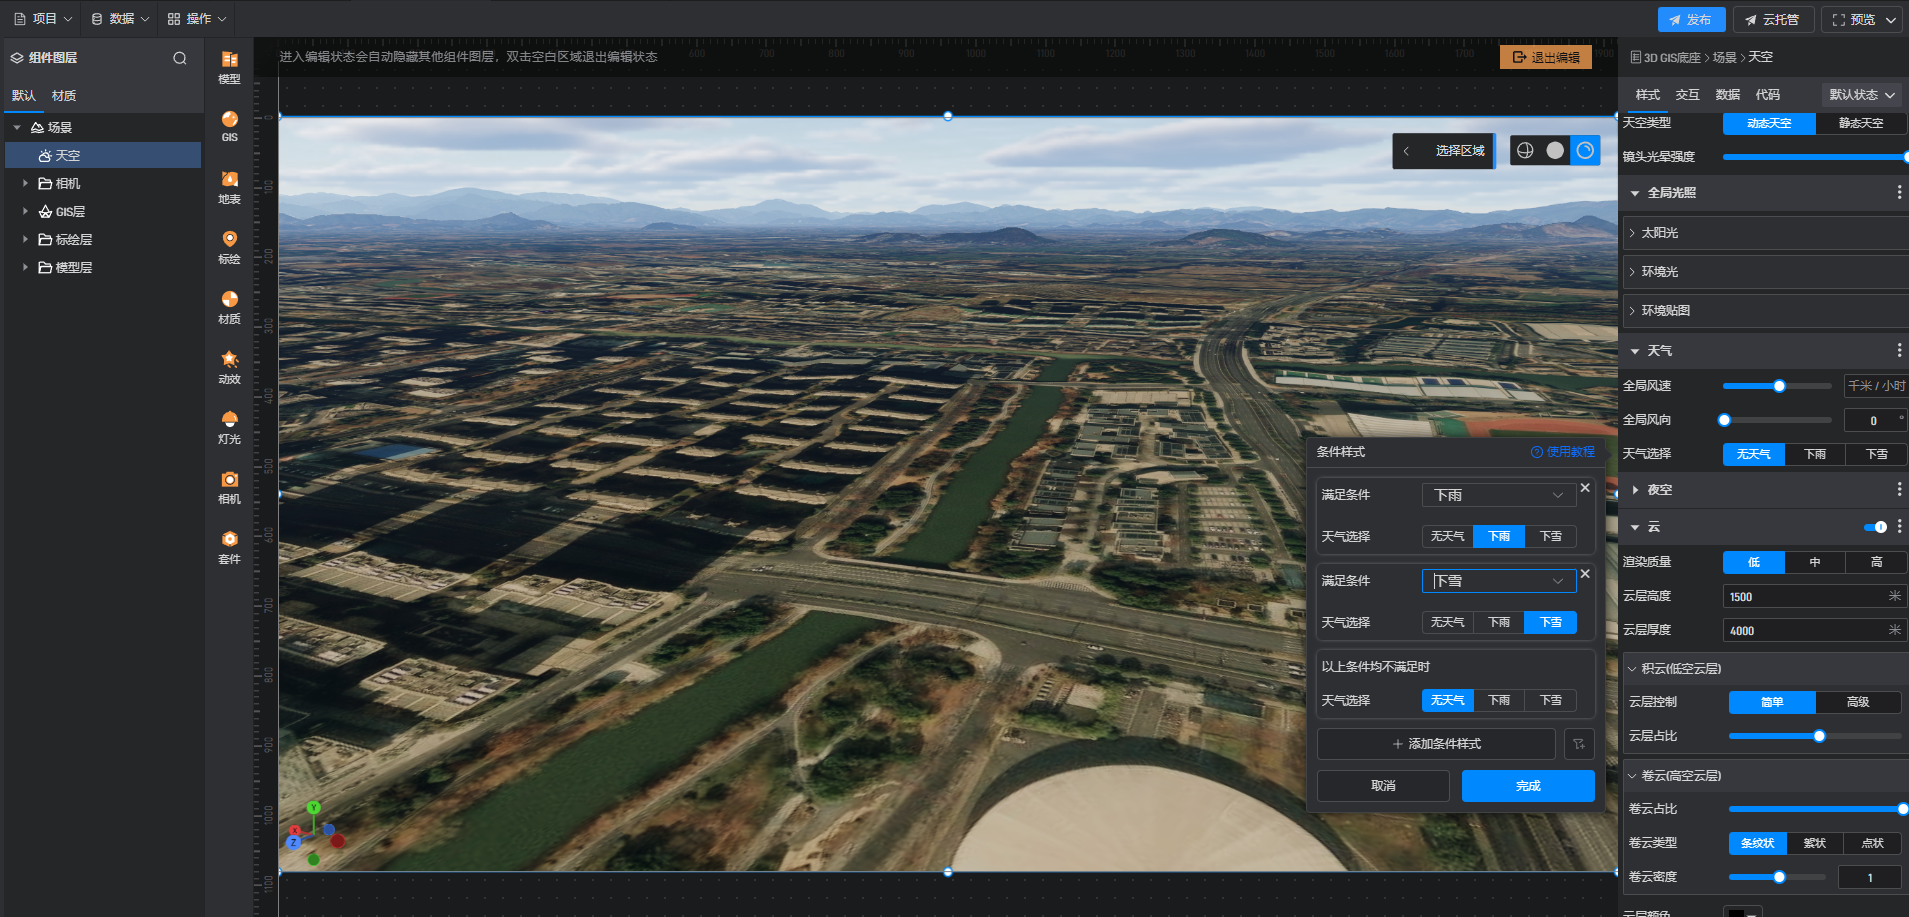This screenshot has width=1909, height=917.
Task: Adjust the 卷云密度 slider
Action: [1777, 877]
